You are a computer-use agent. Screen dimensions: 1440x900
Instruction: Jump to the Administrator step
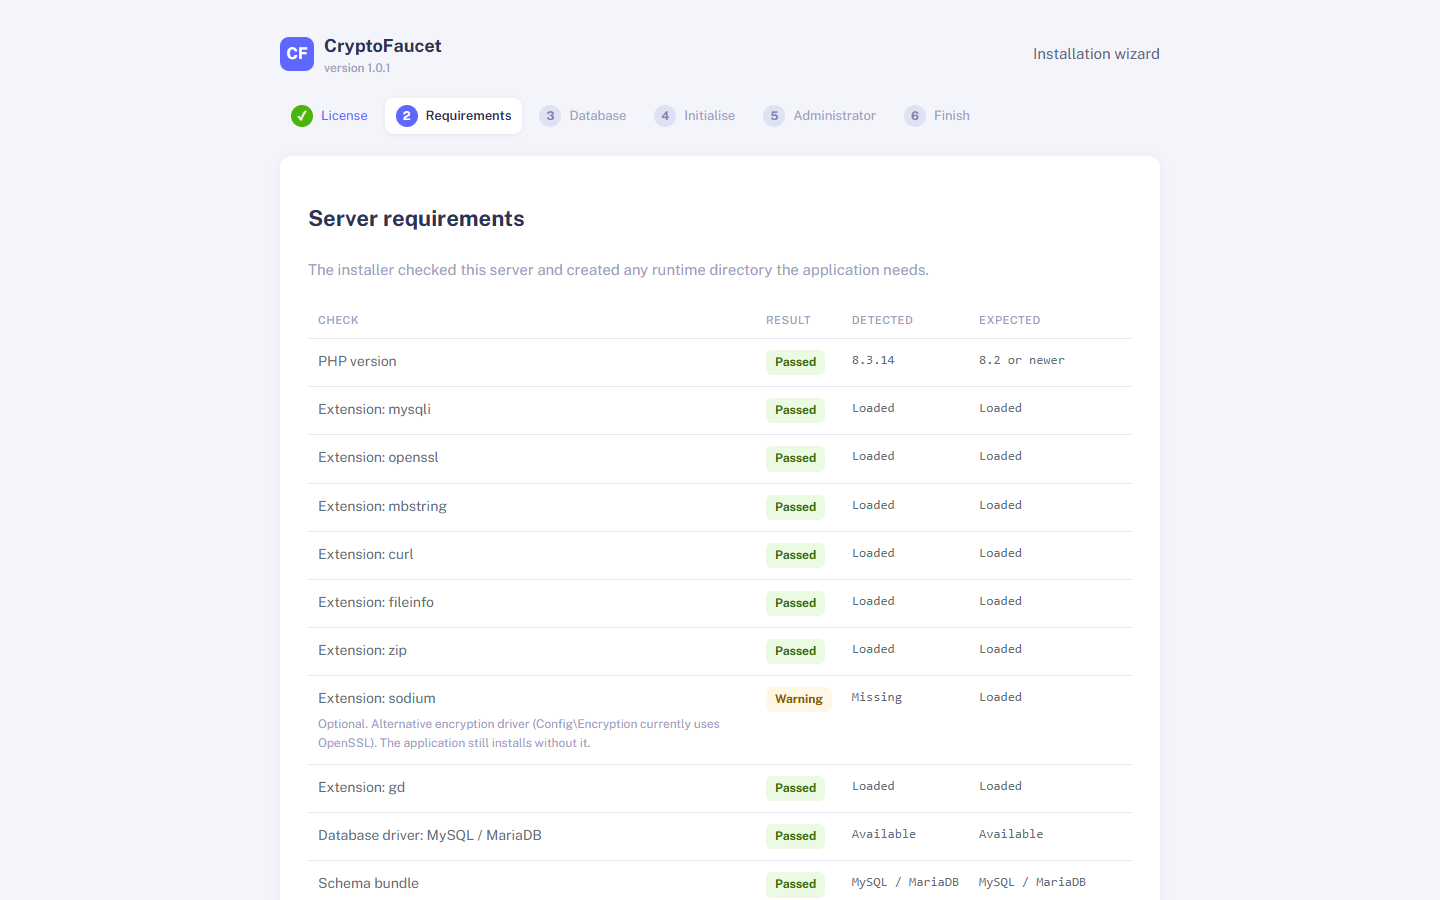[820, 116]
